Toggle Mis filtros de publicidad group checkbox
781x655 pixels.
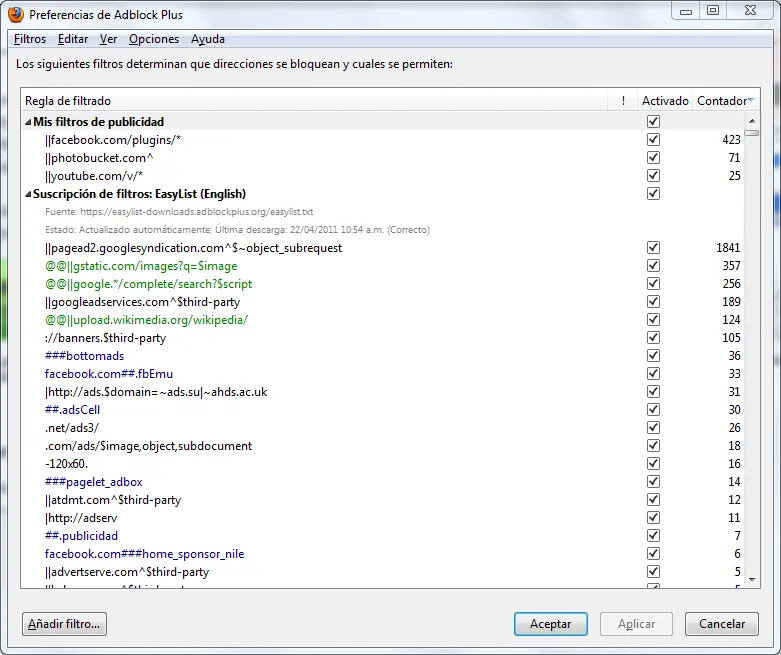pyautogui.click(x=653, y=122)
